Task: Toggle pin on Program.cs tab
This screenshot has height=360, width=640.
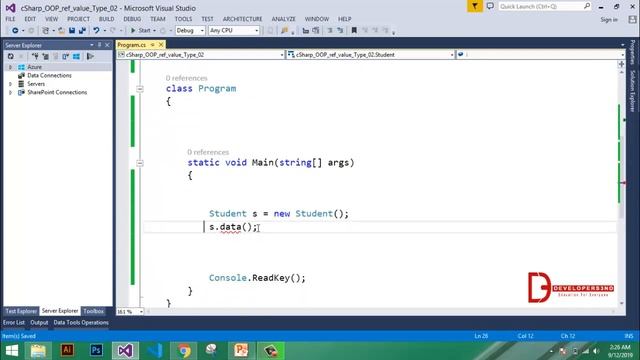Action: click(x=152, y=44)
